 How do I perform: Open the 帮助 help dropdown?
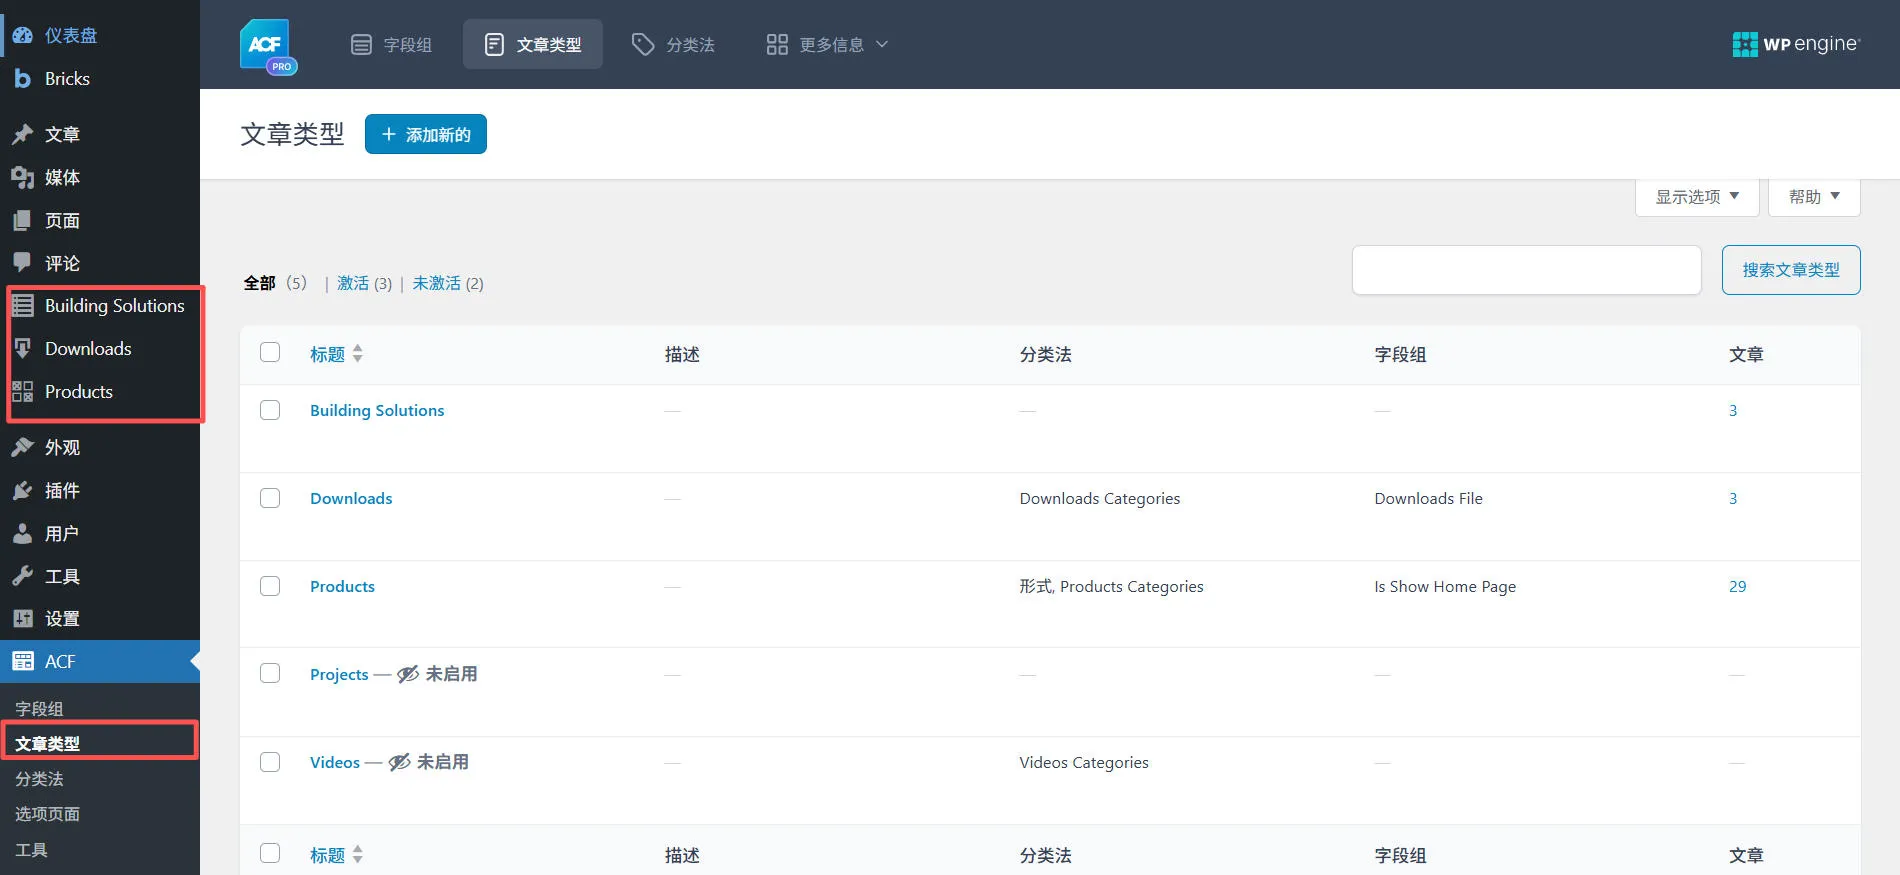coord(1814,196)
